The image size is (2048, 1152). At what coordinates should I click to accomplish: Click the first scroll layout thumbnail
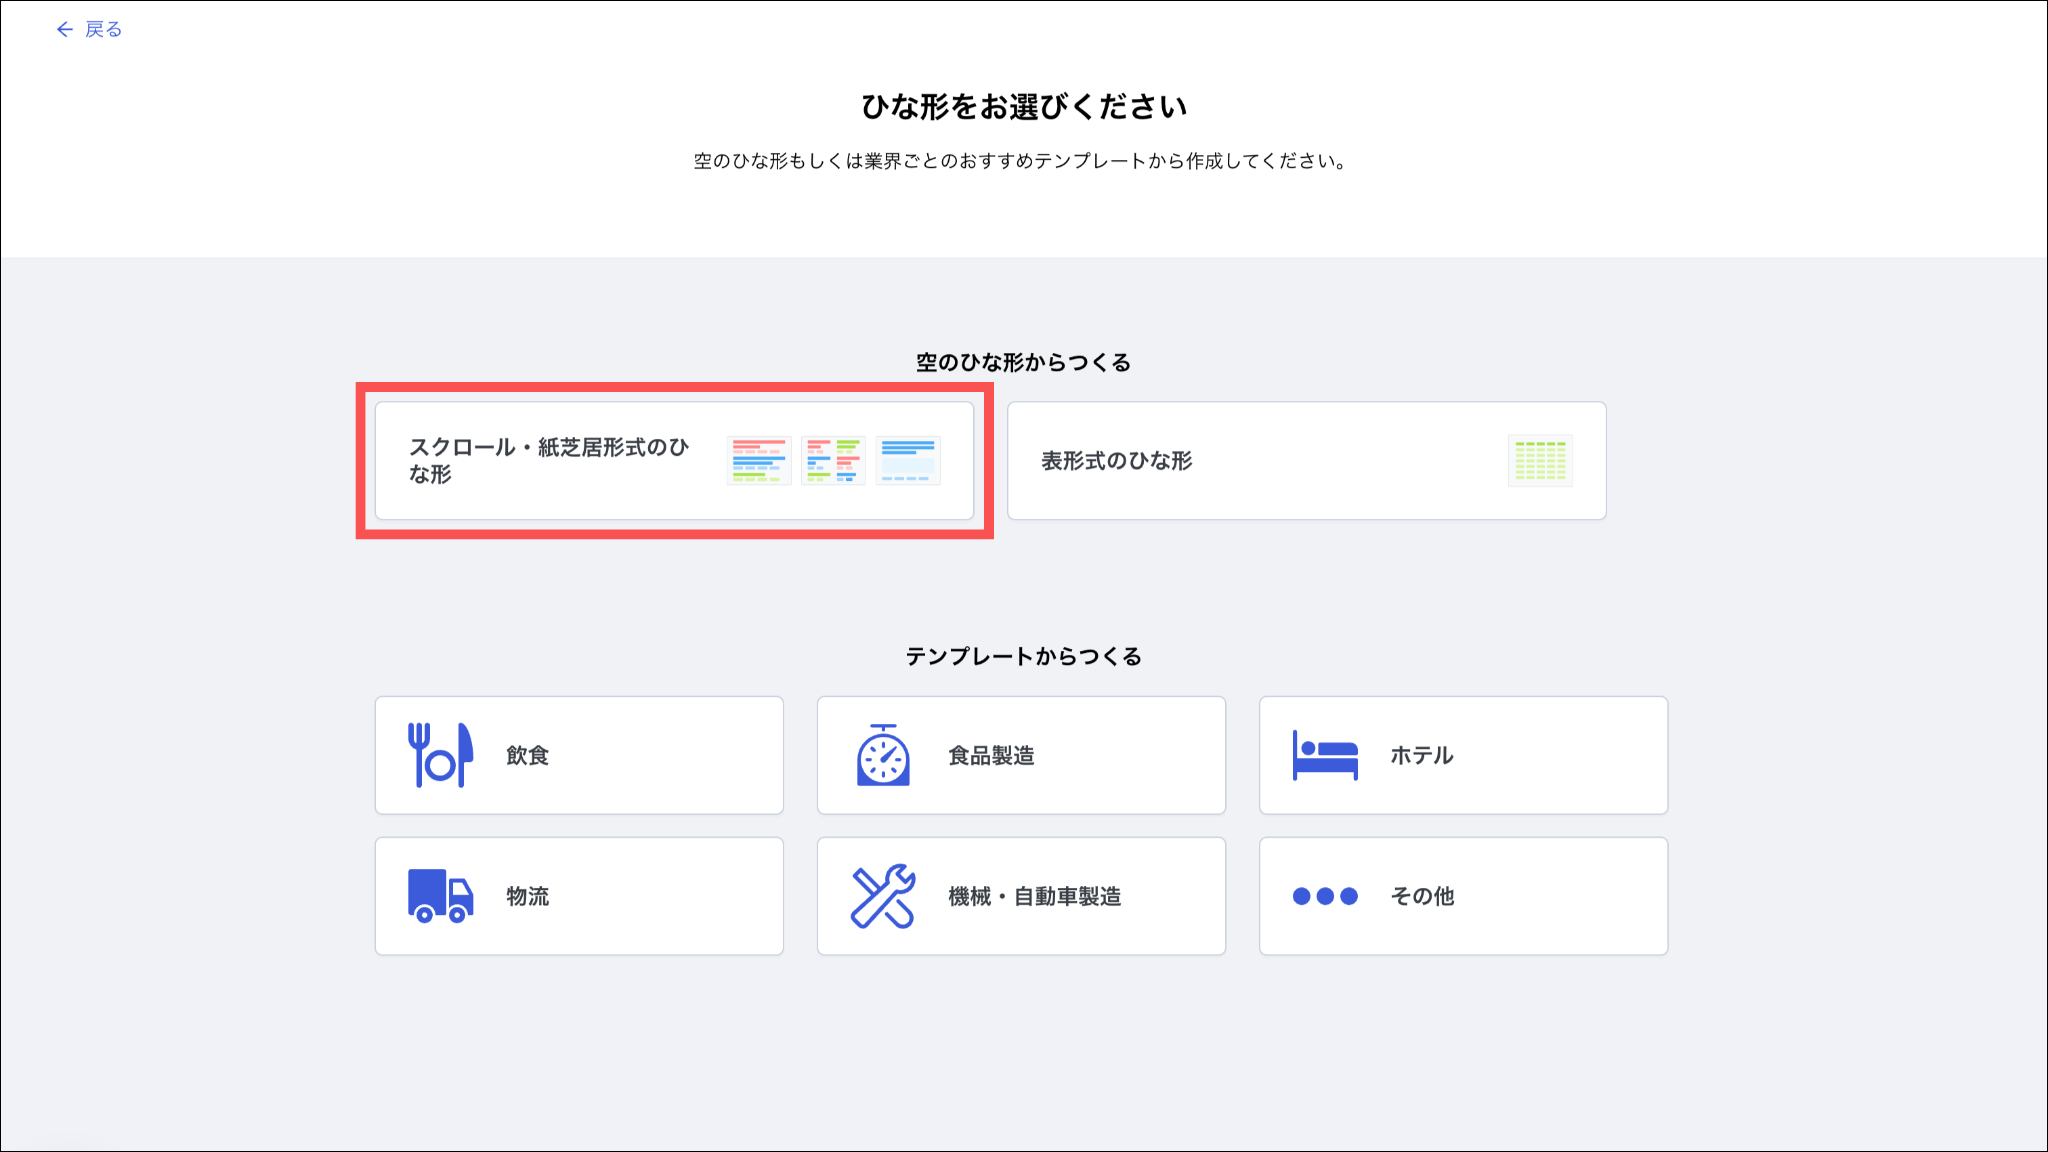click(x=759, y=461)
